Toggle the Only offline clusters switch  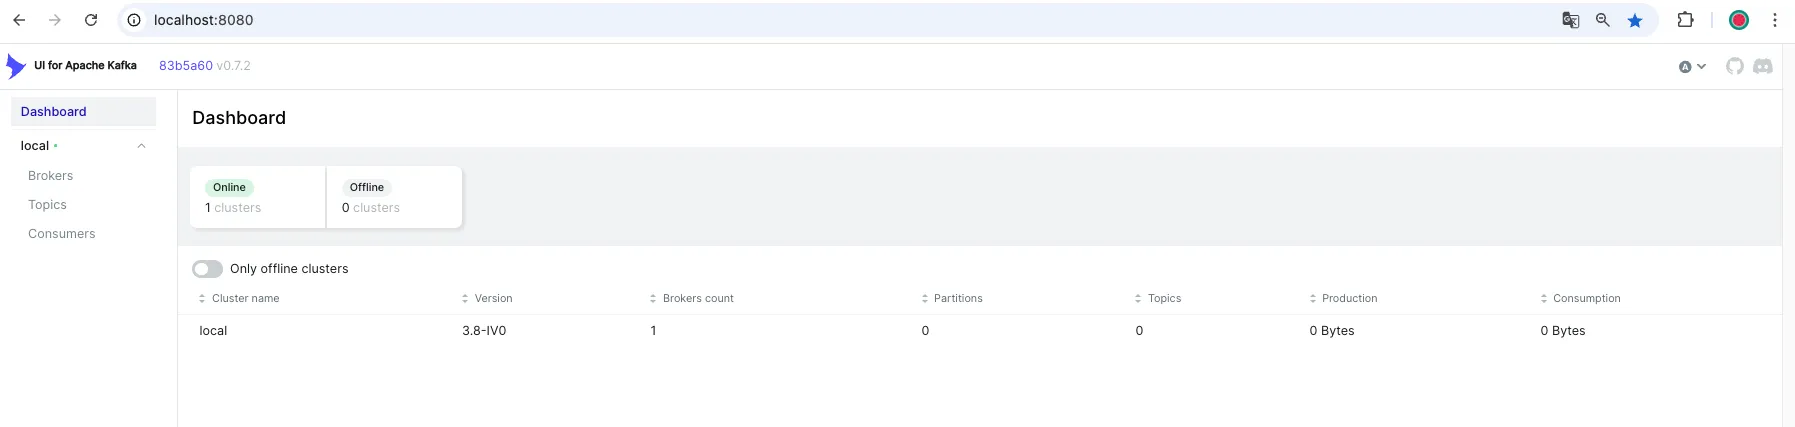(207, 269)
